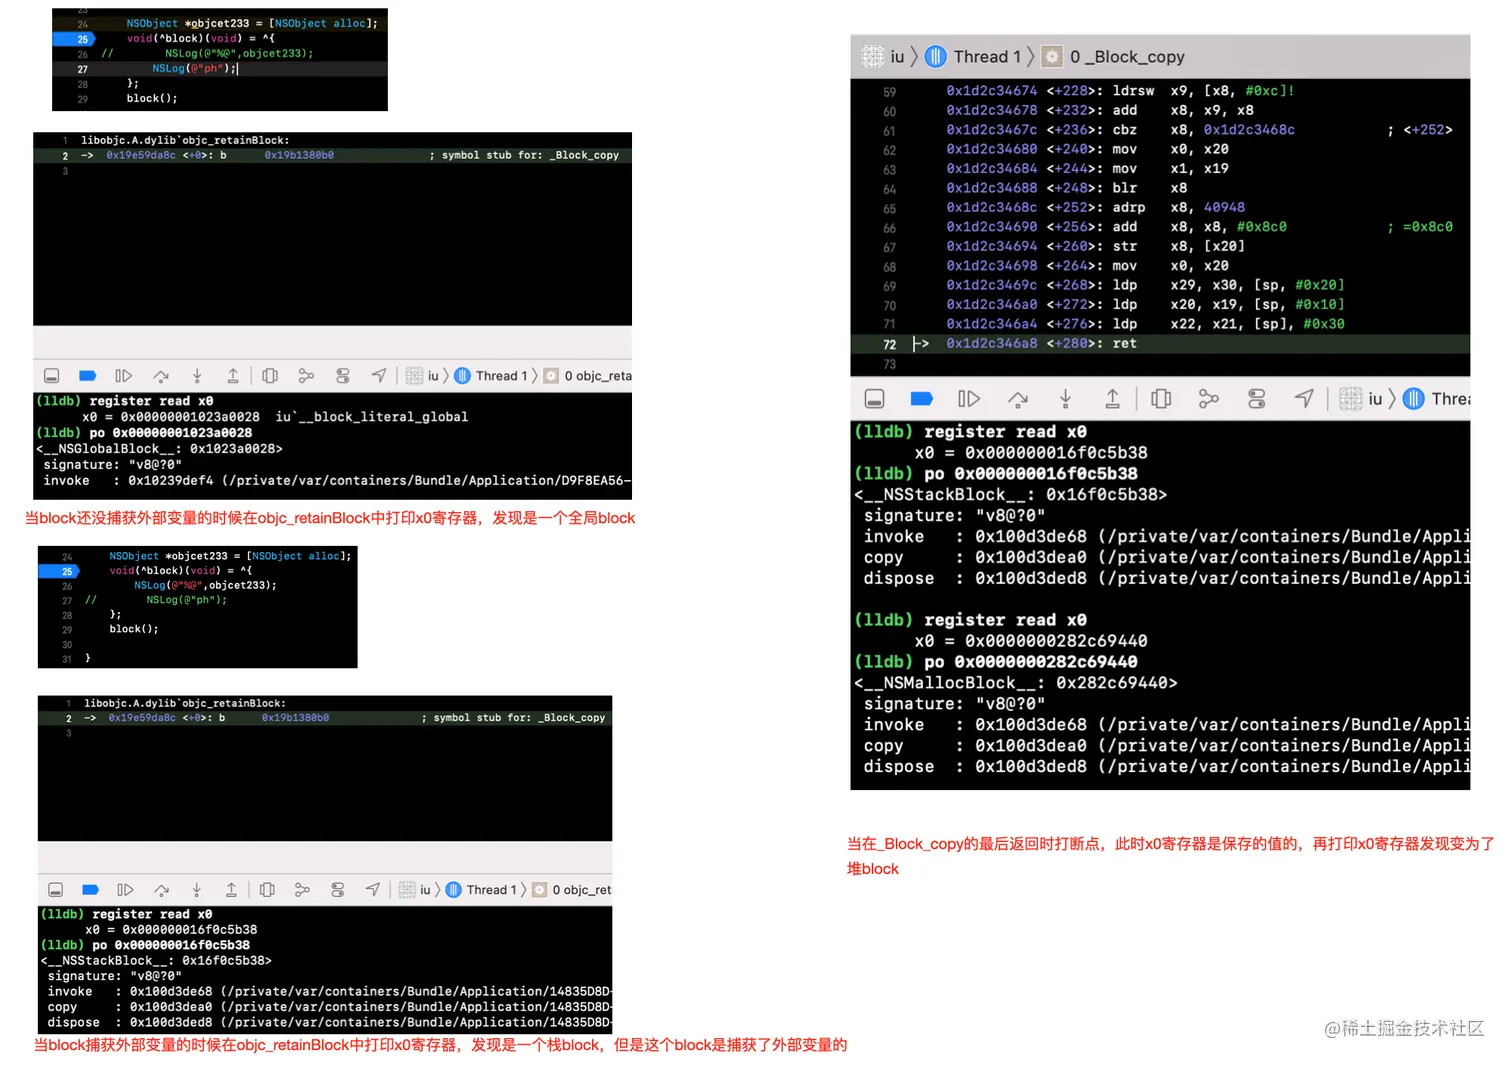Viewport: 1512px width, 1066px height.
Task: Step into in the NSGlobalBlock panel debug bar
Action: click(x=197, y=376)
